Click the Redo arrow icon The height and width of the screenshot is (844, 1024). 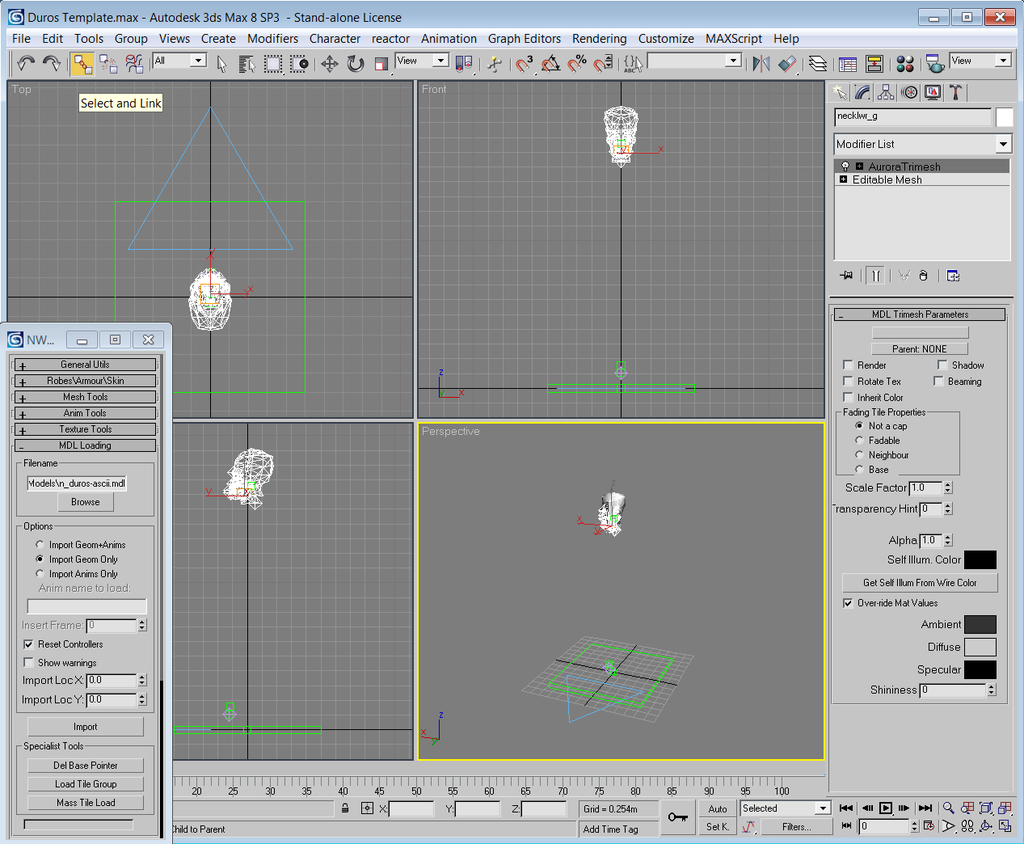[x=52, y=63]
